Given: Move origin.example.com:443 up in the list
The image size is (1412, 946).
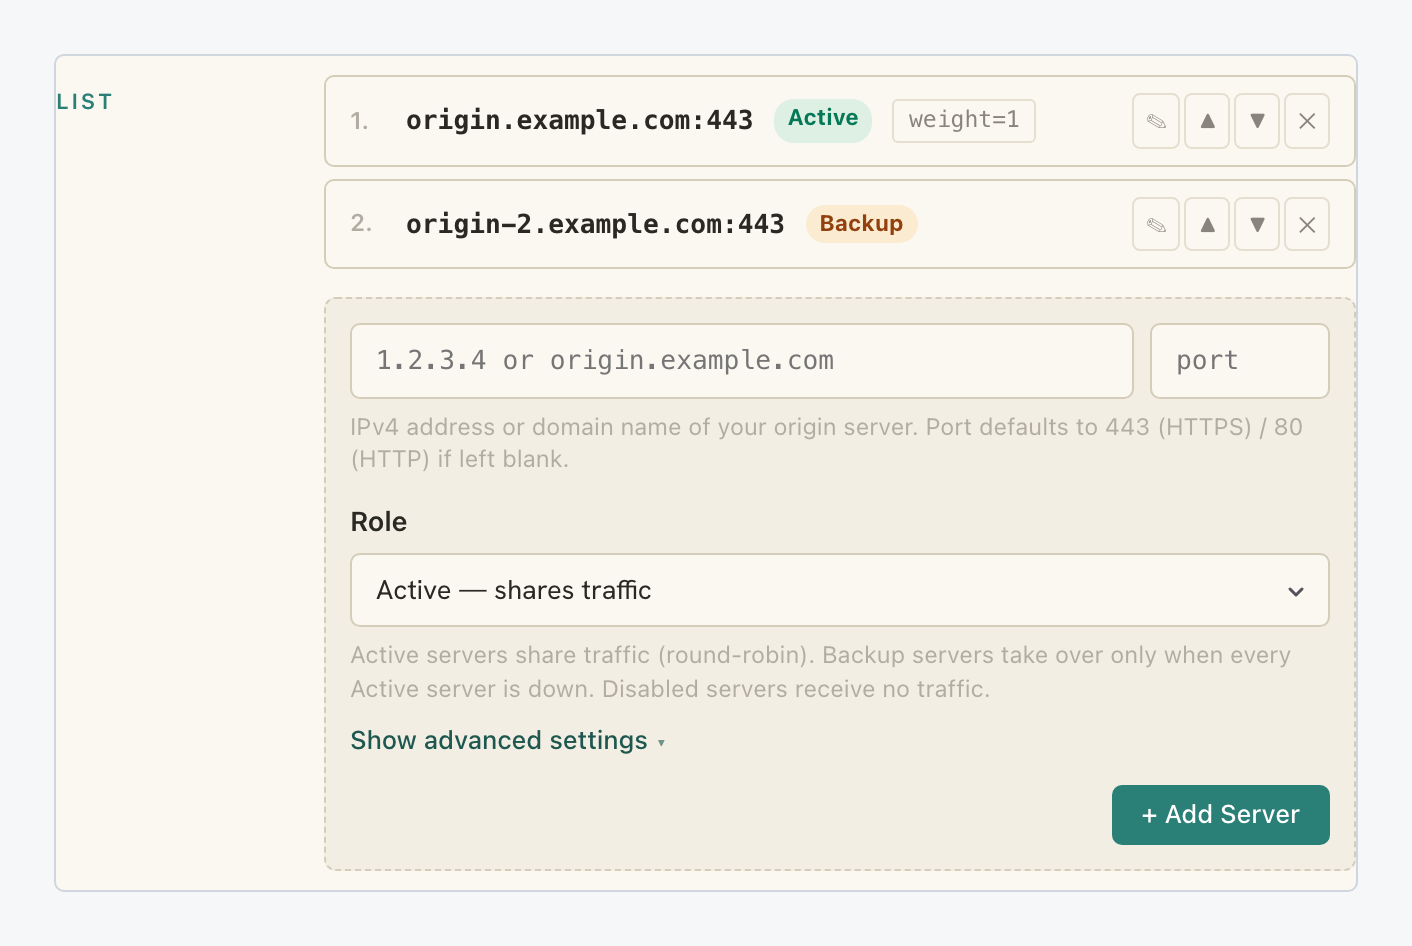Looking at the screenshot, I should 1207,121.
